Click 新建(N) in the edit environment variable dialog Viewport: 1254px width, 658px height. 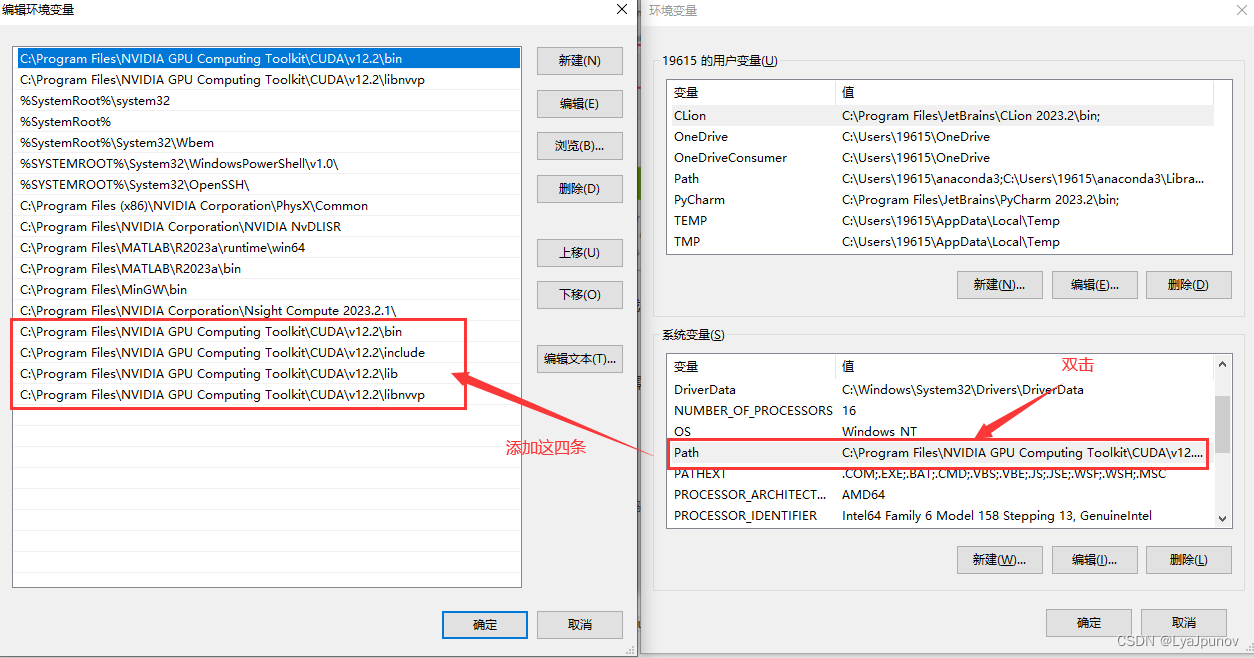tap(580, 60)
